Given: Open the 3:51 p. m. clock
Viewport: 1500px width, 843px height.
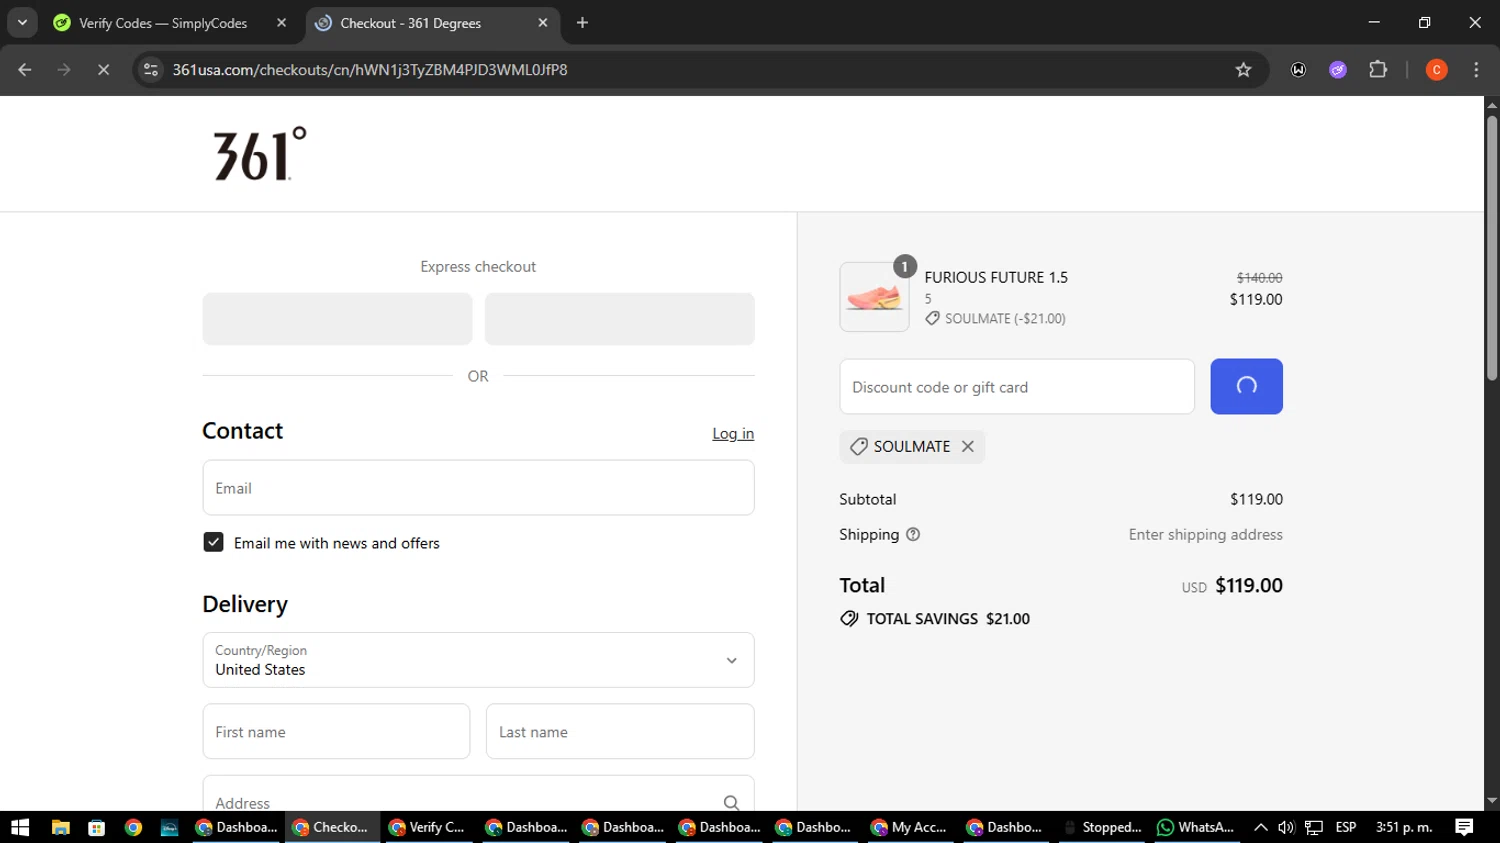Looking at the screenshot, I should click(x=1404, y=827).
